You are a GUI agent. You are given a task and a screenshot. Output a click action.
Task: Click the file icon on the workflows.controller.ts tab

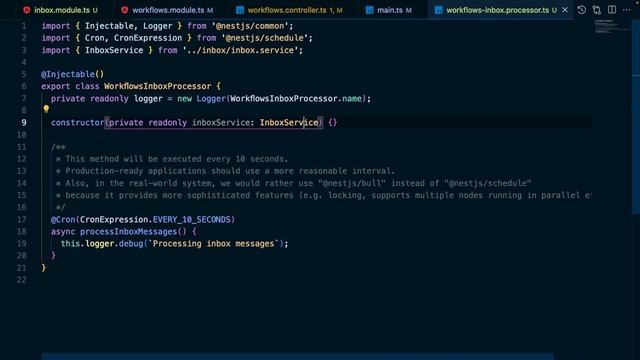(240, 10)
